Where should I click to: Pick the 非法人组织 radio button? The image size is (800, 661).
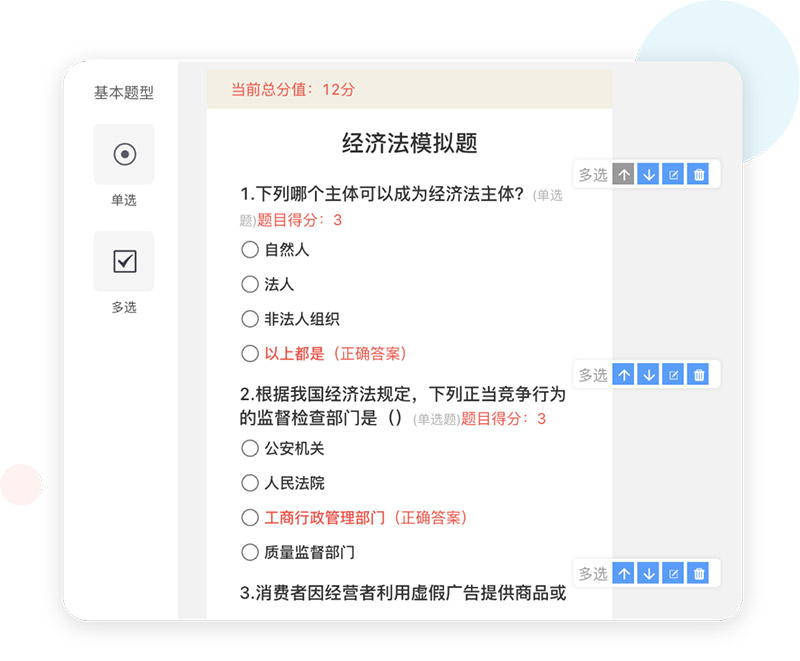[x=250, y=319]
